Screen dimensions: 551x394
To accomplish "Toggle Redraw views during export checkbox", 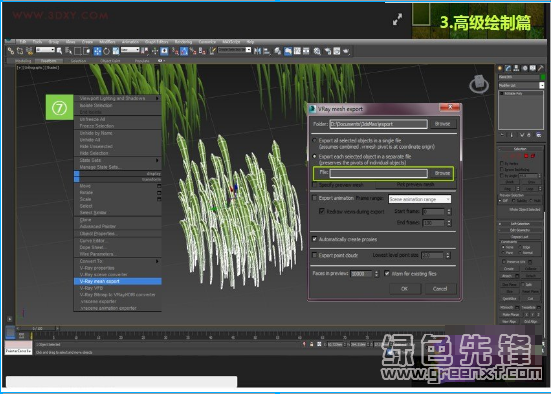I will click(322, 211).
